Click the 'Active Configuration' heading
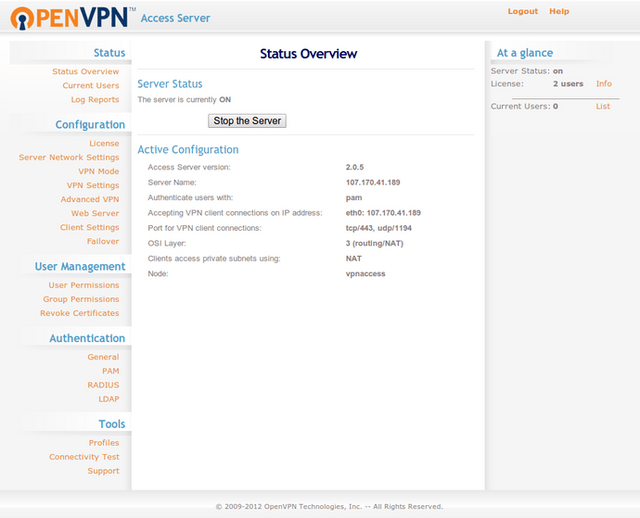Viewport: 640px width, 518px height. pyautogui.click(x=188, y=150)
